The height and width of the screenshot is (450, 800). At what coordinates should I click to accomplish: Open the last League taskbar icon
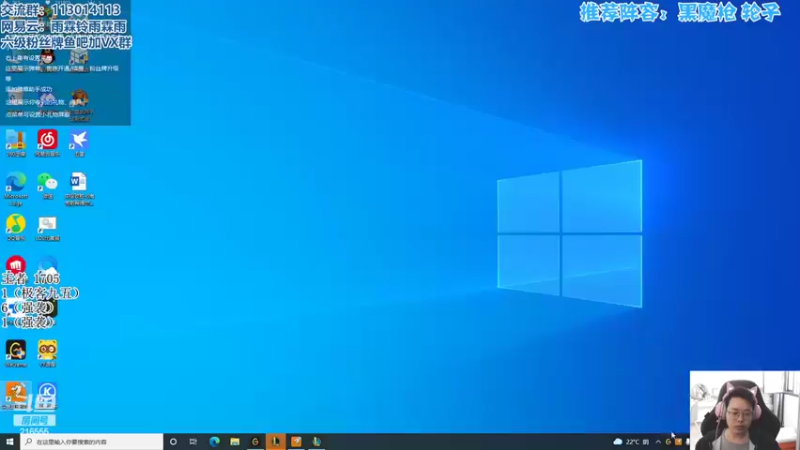pos(316,442)
